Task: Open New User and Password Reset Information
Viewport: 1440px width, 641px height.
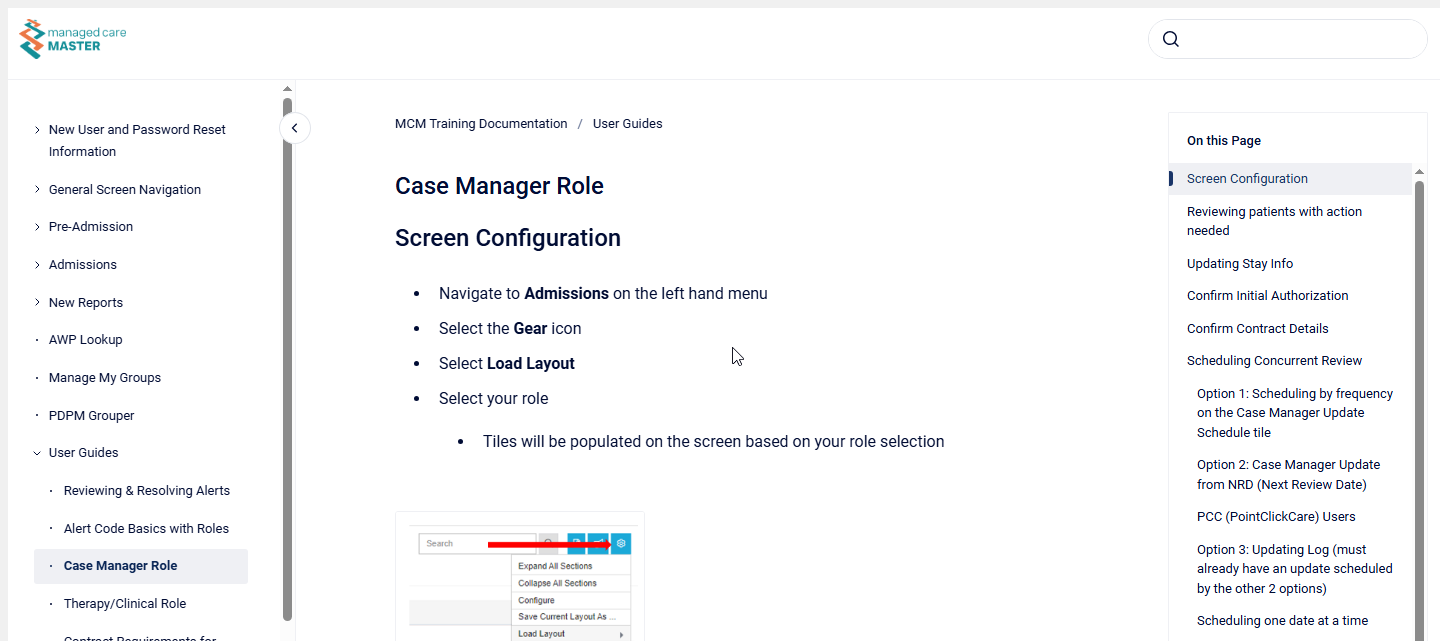Action: point(137,141)
